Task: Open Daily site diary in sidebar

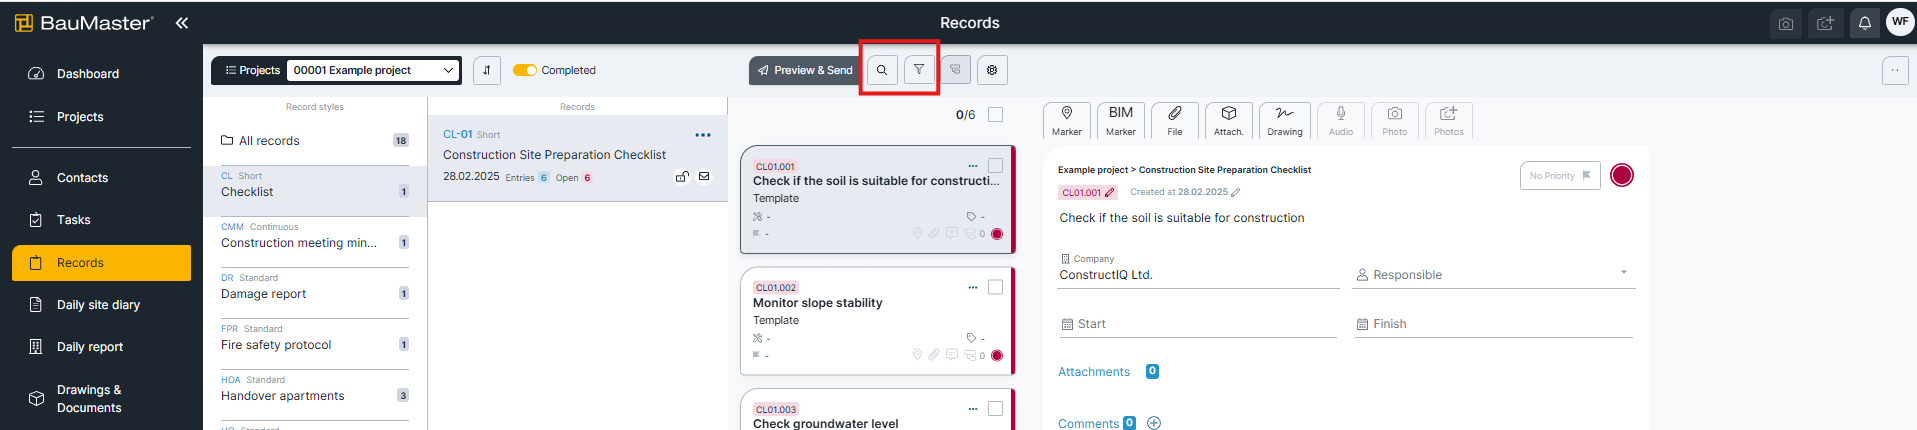Action: click(101, 305)
